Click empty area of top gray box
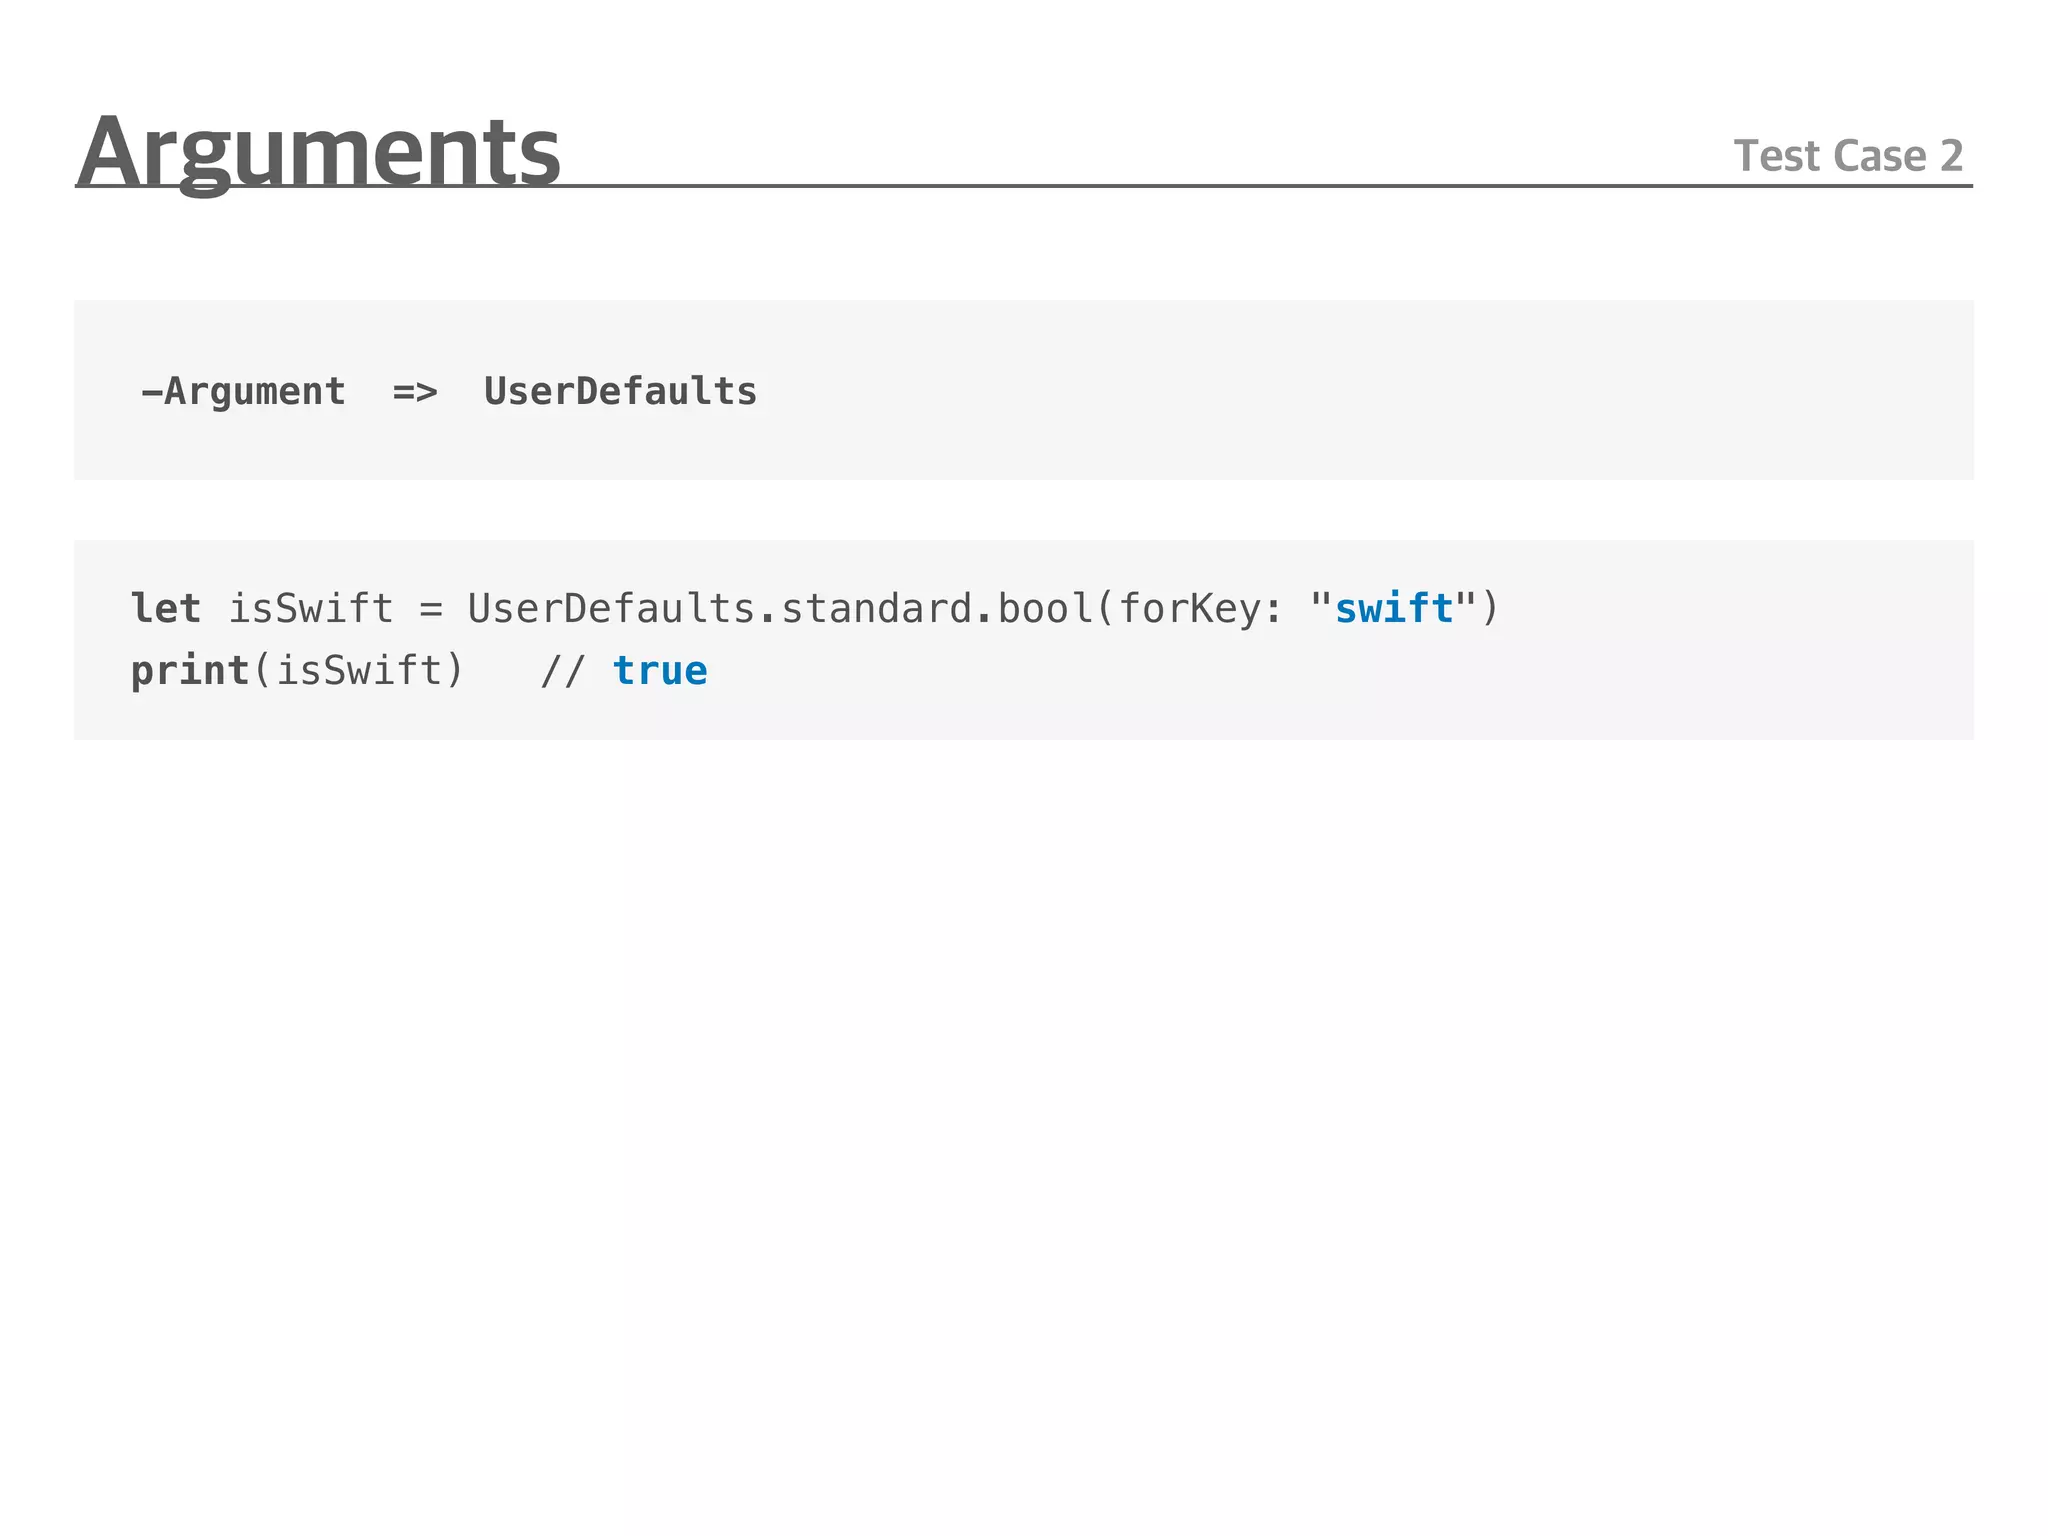Image resolution: width=2048 pixels, height=1536 pixels. 1400,390
